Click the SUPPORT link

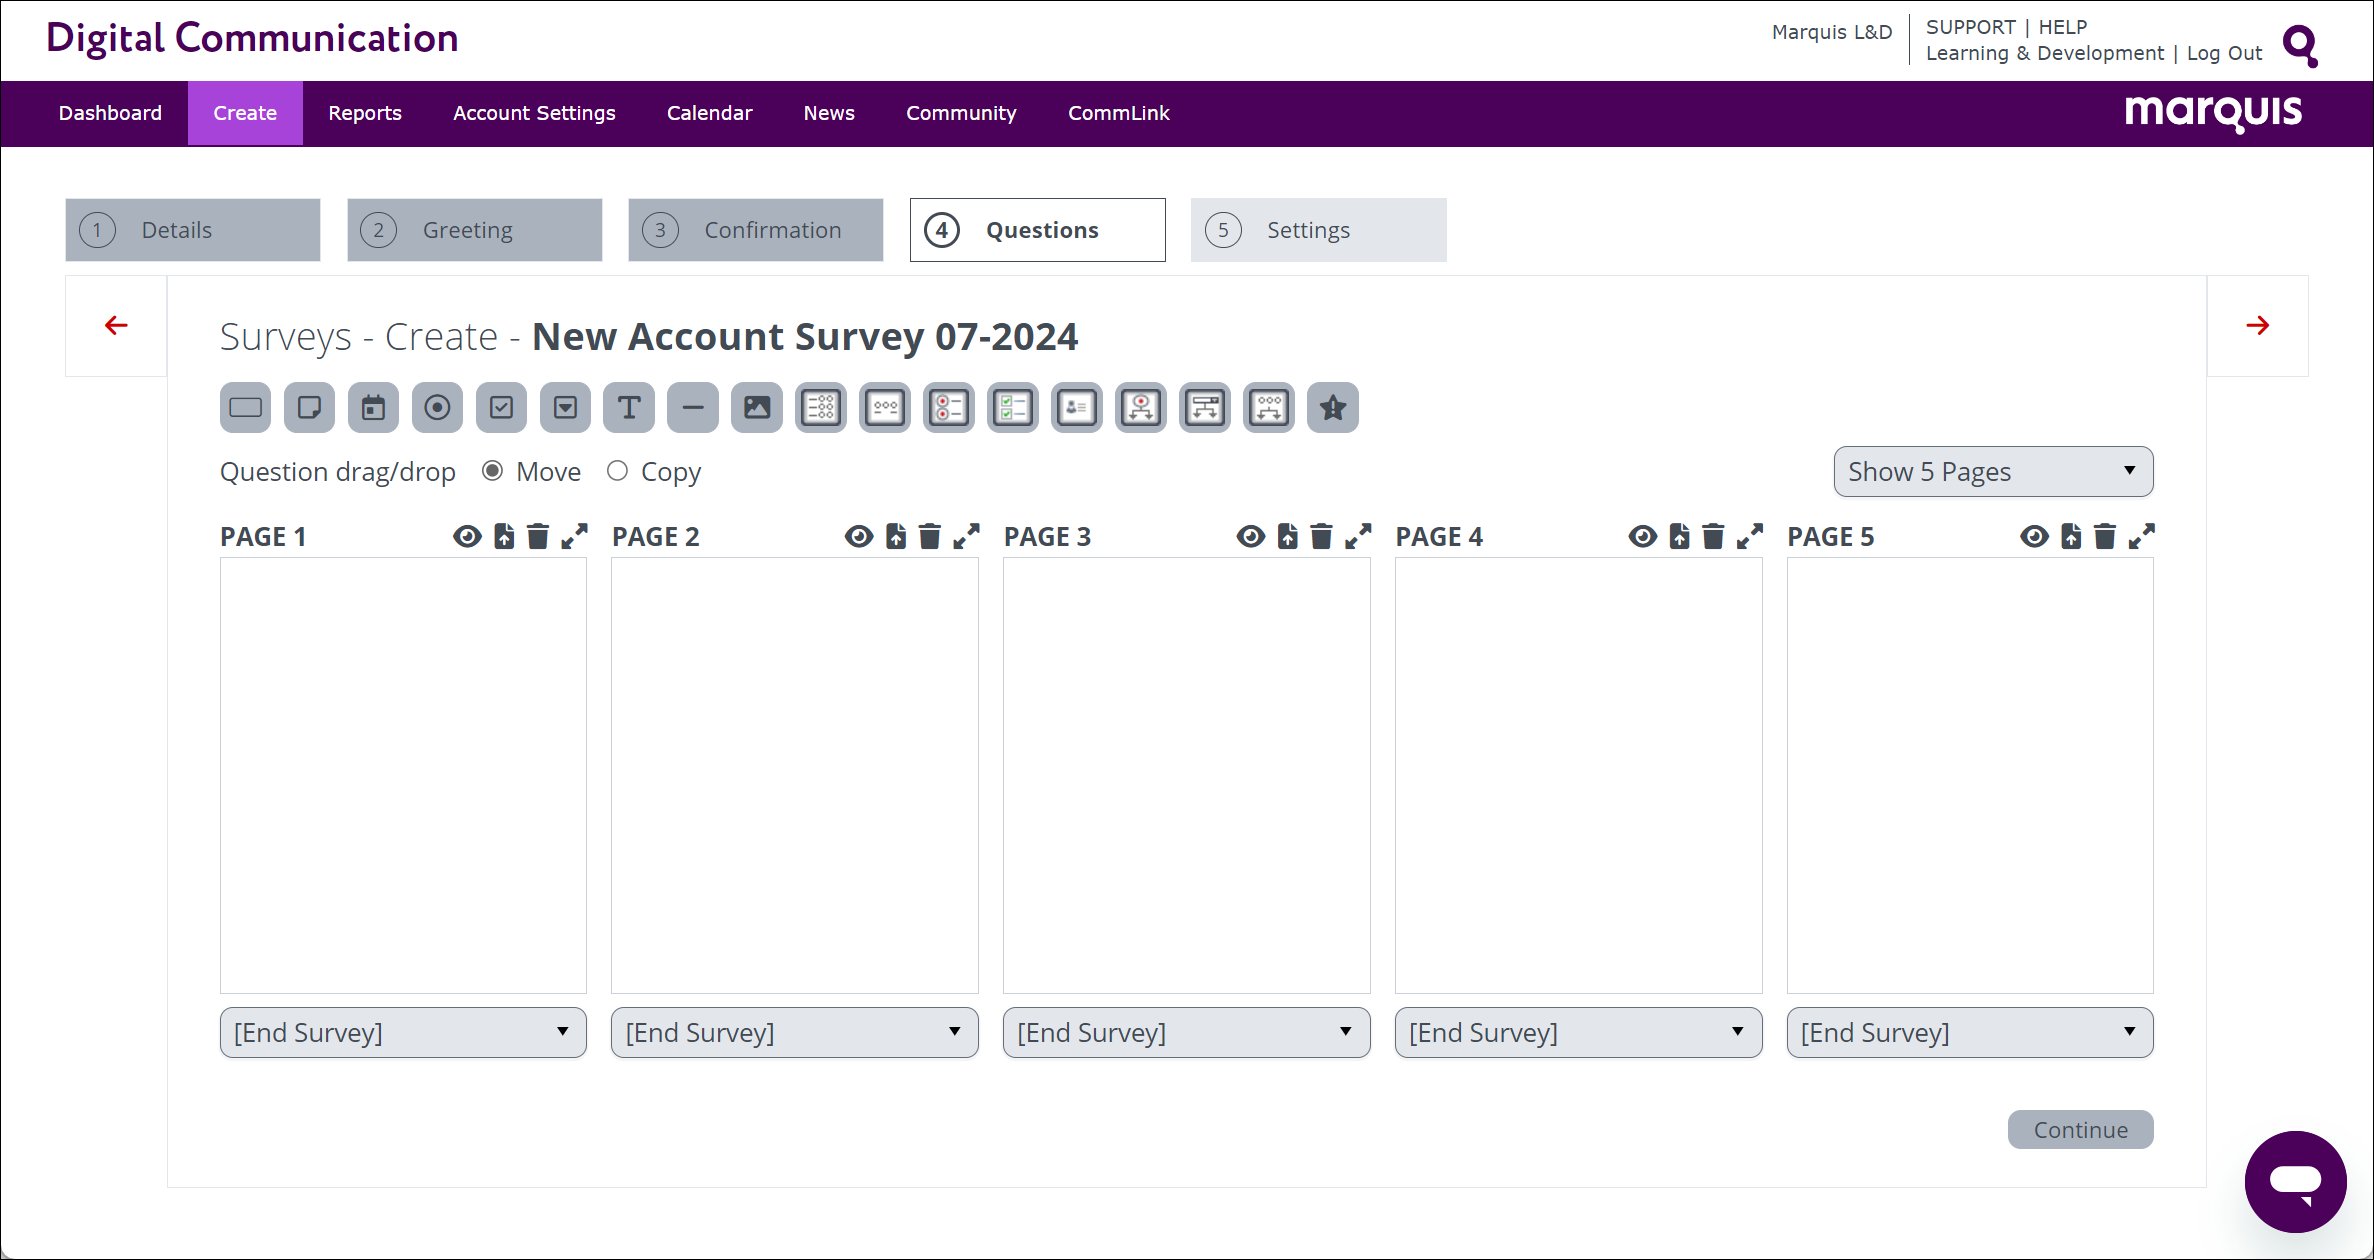coord(1970,27)
